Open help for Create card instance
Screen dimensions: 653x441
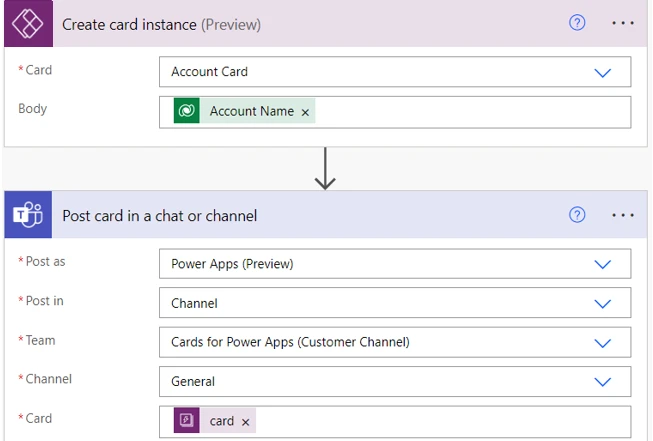coord(577,23)
